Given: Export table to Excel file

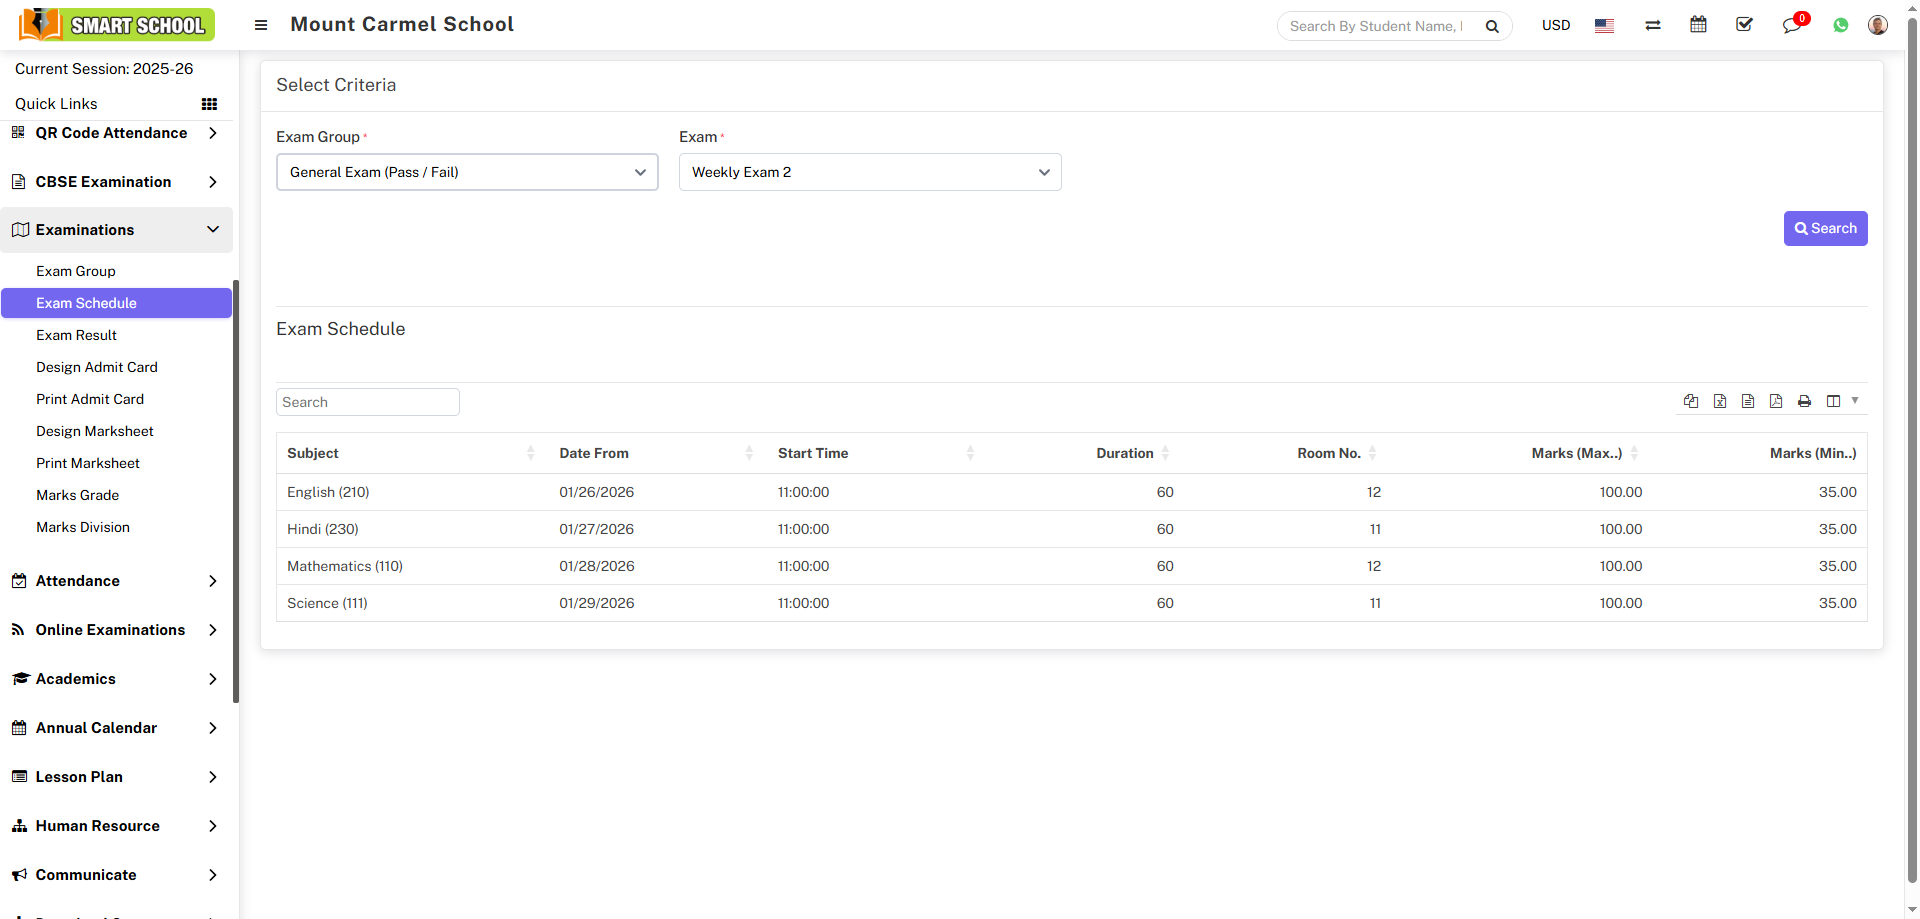Looking at the screenshot, I should click(x=1719, y=401).
